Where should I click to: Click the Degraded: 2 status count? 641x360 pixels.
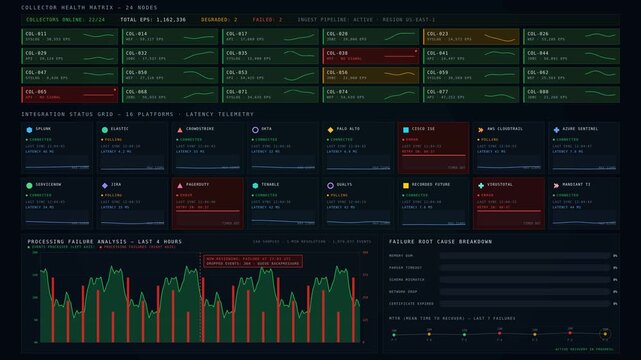219,20
